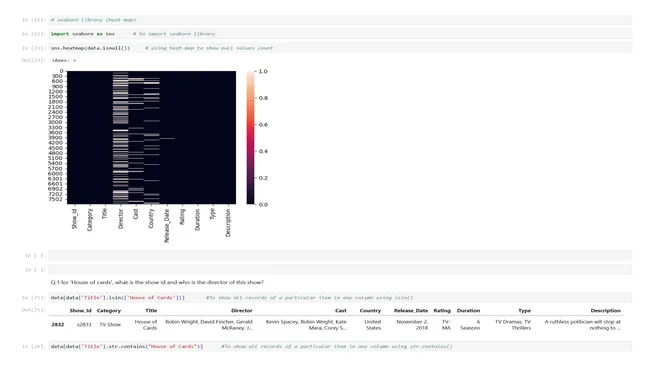
Task: Click the Country label on the heatmap x-axis
Action: coord(151,218)
